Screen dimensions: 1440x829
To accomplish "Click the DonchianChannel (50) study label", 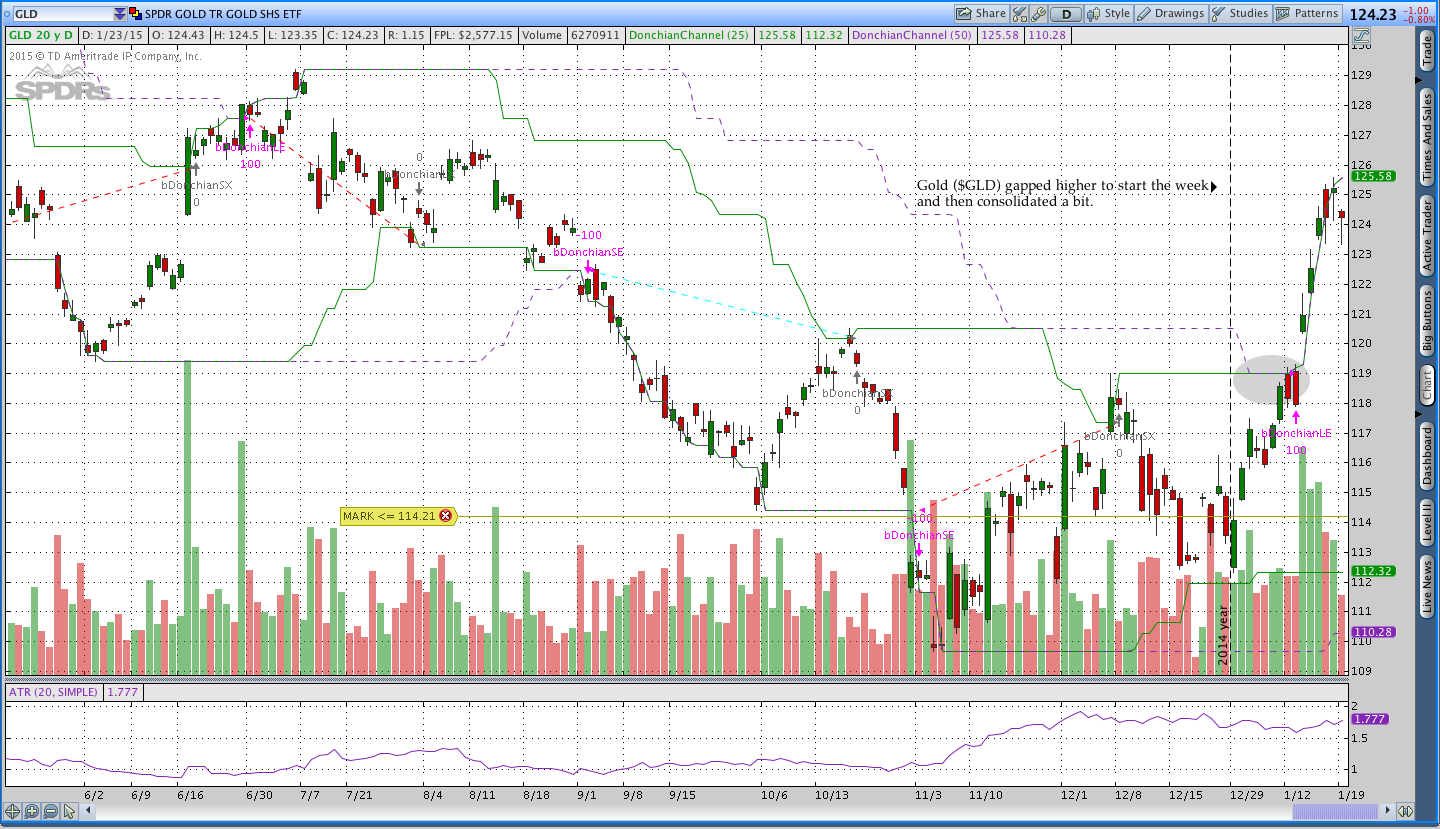I will tap(912, 35).
